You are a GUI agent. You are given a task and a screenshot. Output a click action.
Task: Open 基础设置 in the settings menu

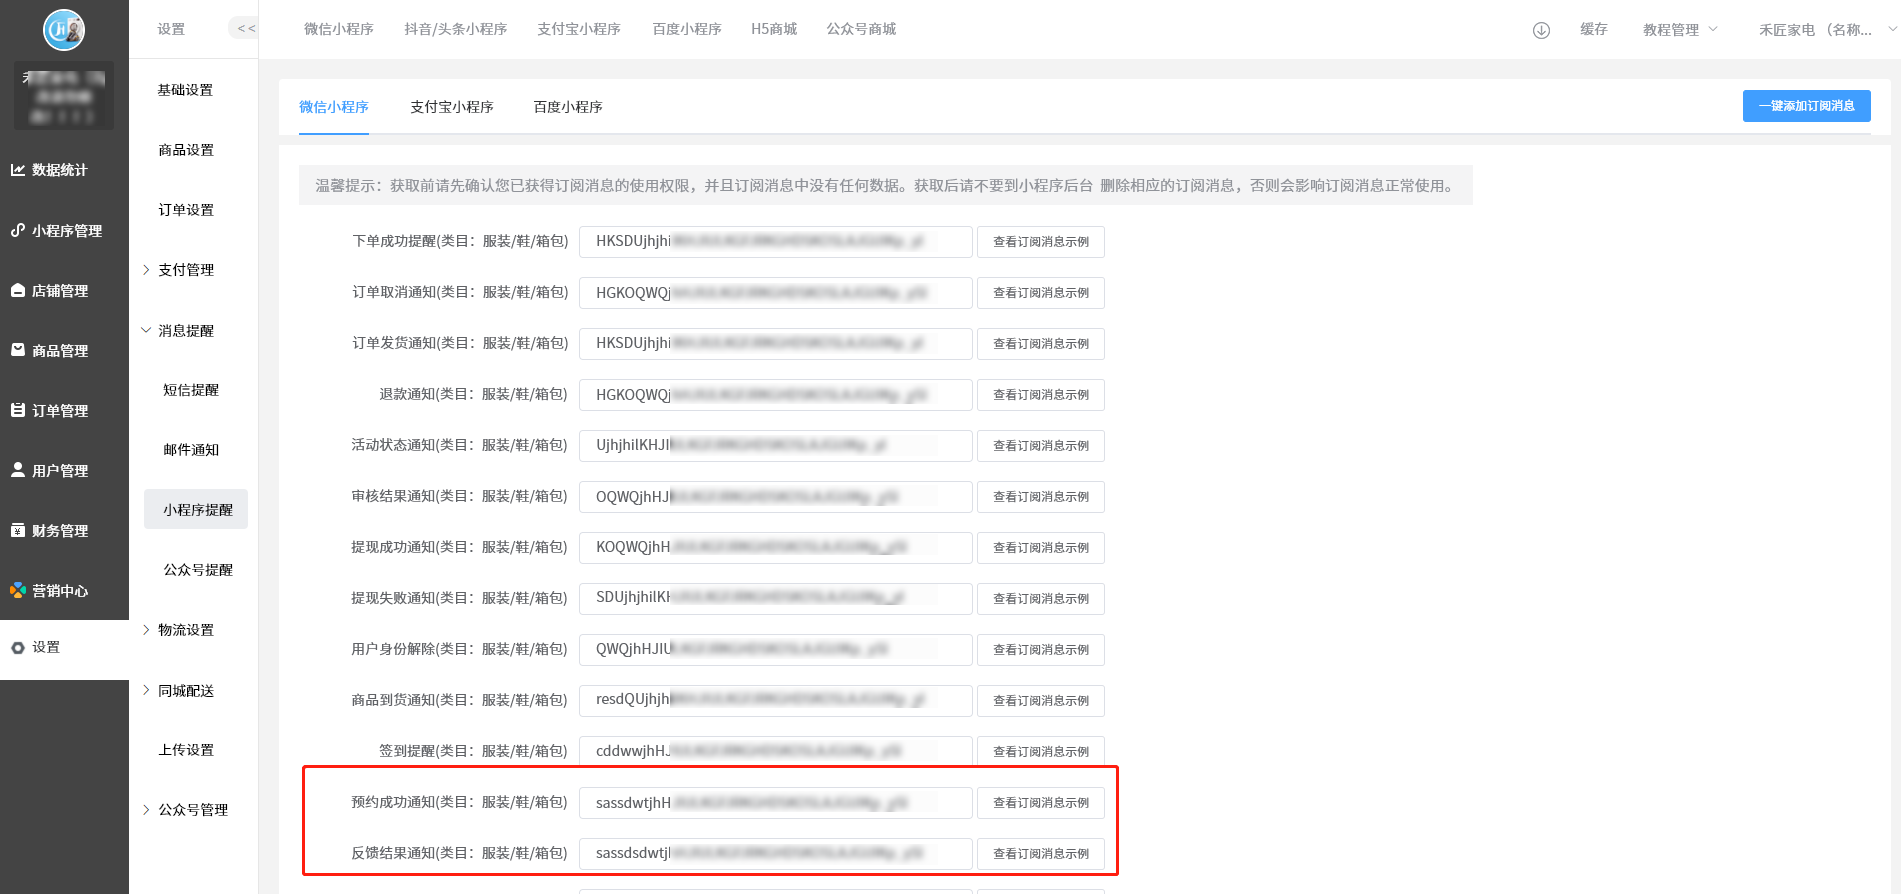tap(186, 90)
